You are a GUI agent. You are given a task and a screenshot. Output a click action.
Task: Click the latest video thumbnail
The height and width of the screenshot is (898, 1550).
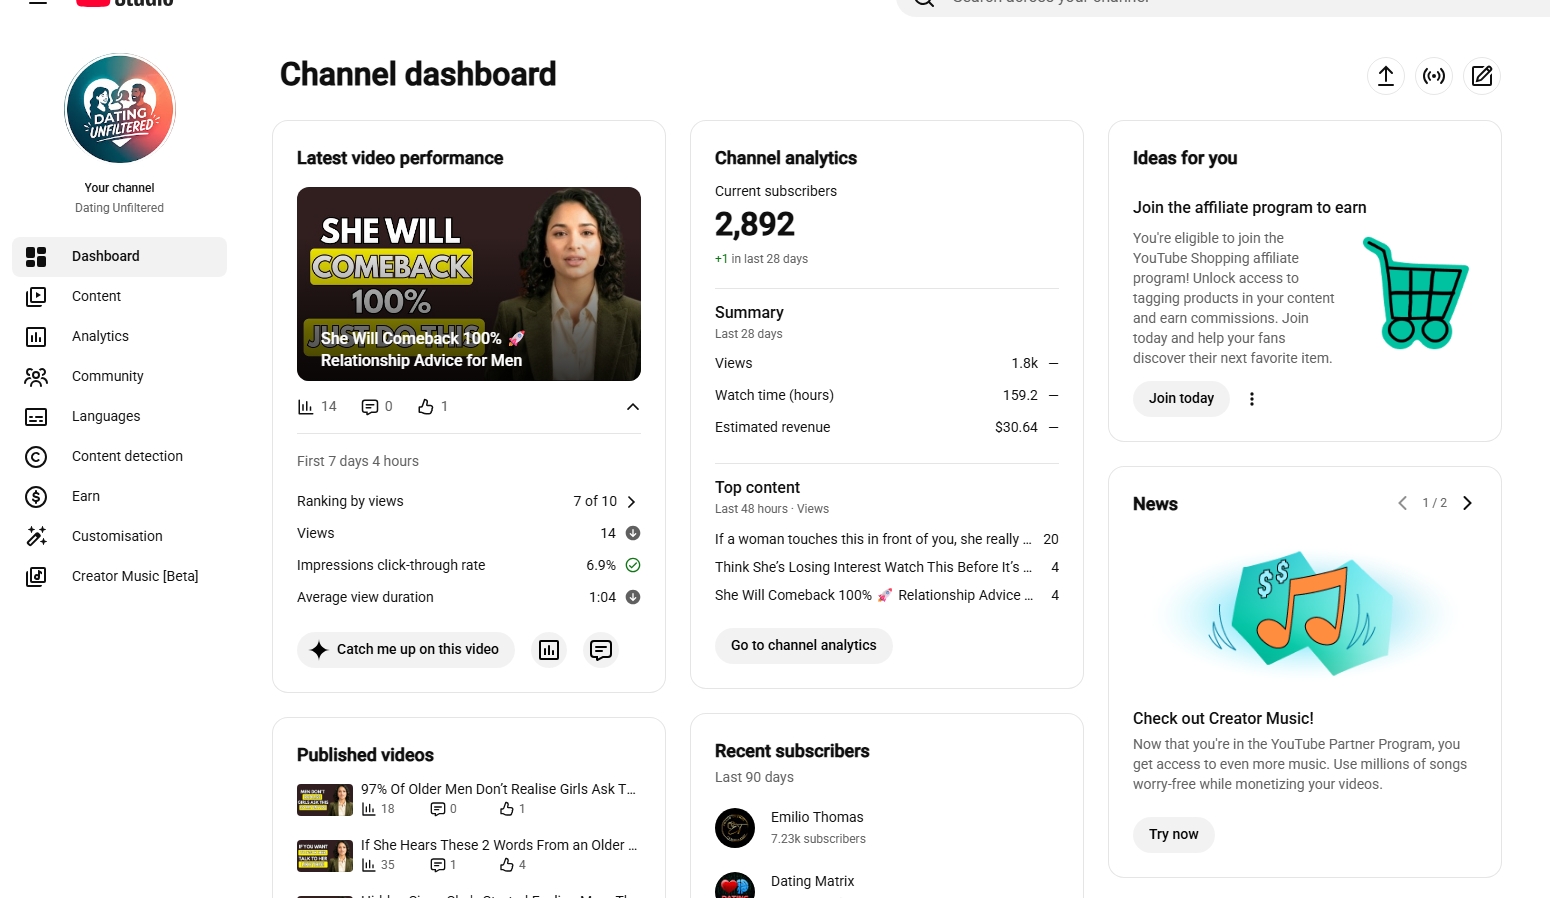[469, 284]
